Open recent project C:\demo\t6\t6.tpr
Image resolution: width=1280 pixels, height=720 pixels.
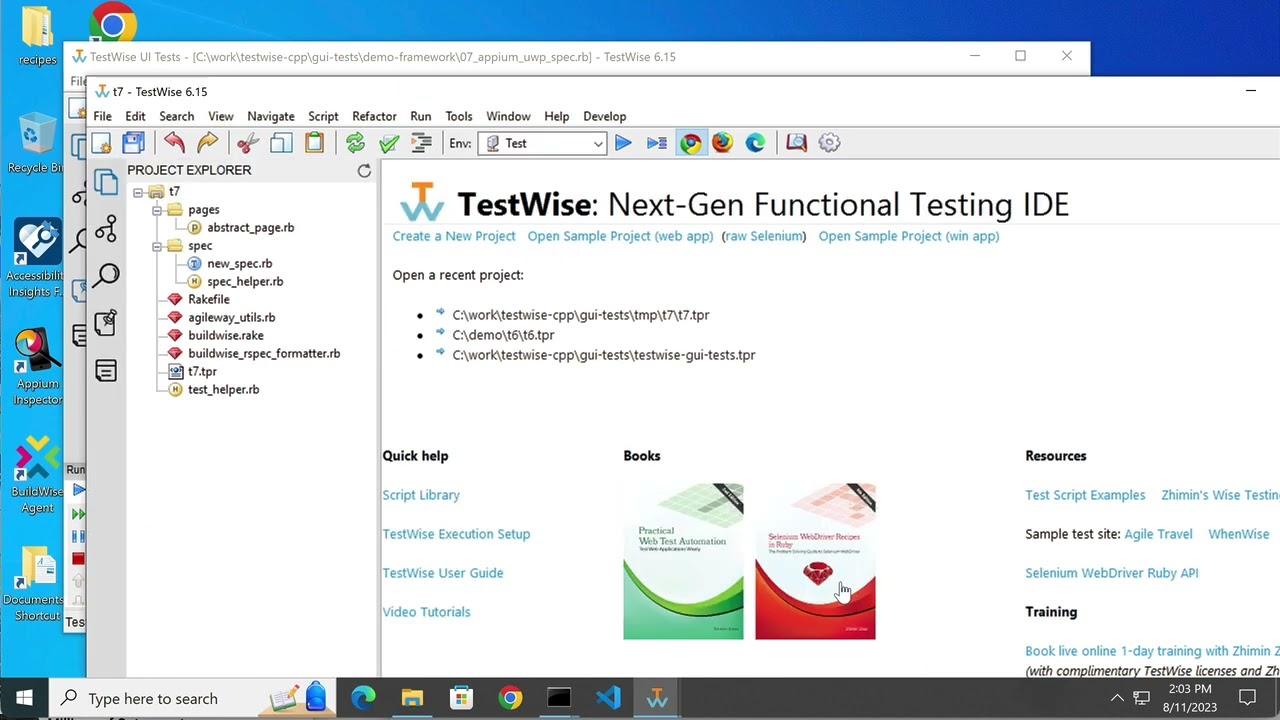coord(503,335)
